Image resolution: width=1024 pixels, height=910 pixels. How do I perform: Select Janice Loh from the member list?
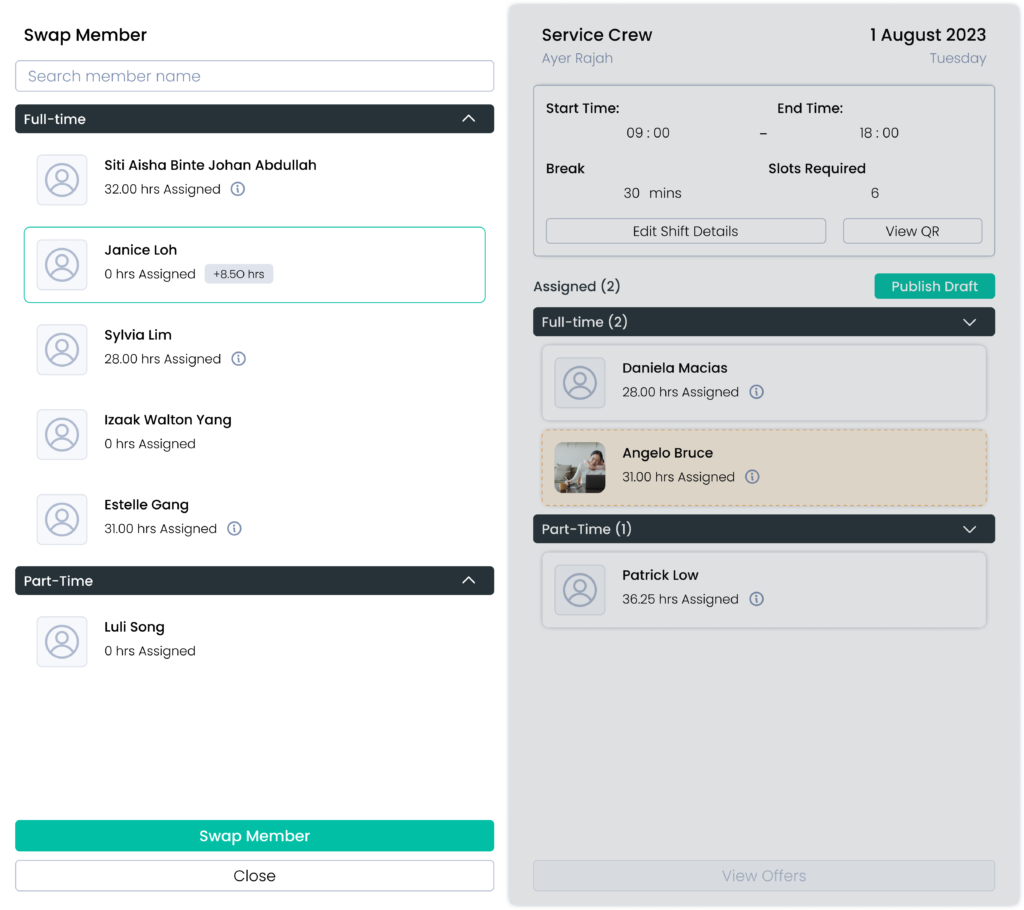(254, 265)
